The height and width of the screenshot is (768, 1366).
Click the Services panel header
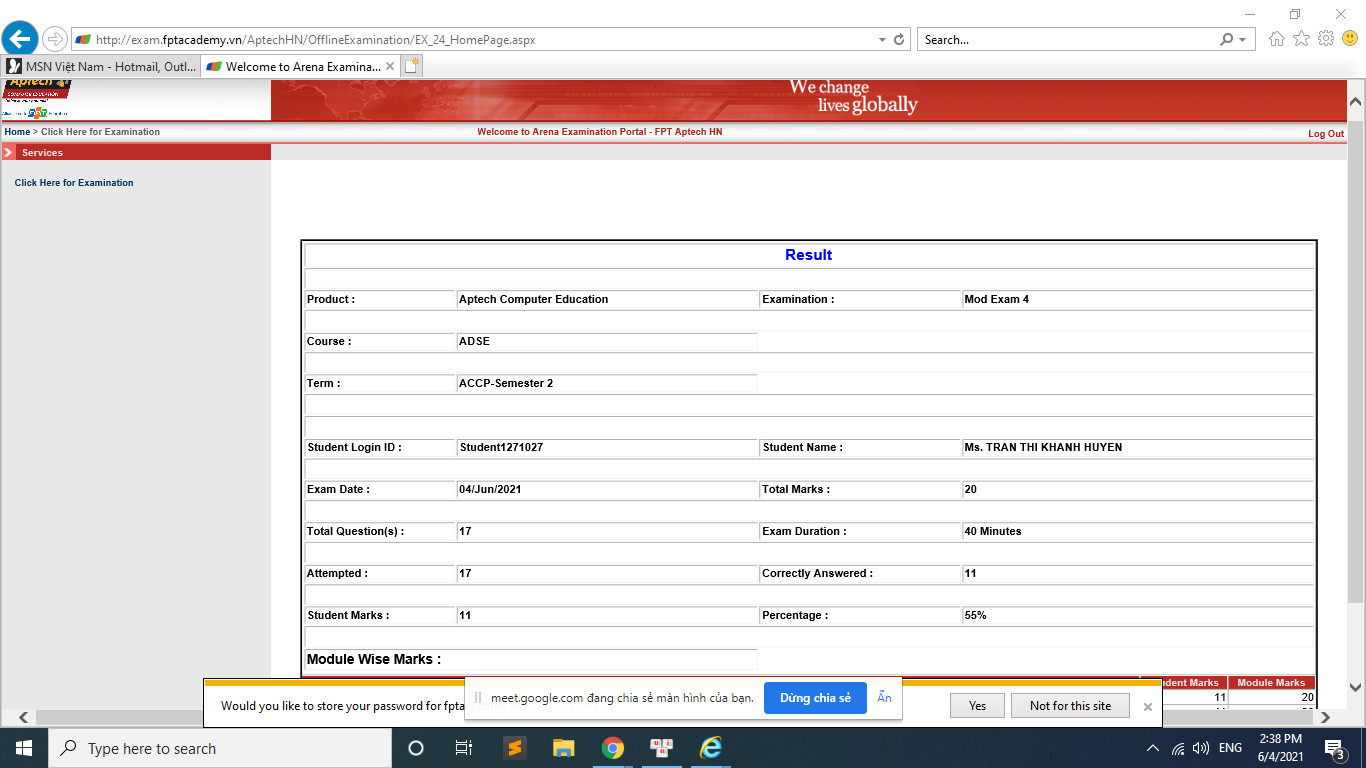point(135,152)
